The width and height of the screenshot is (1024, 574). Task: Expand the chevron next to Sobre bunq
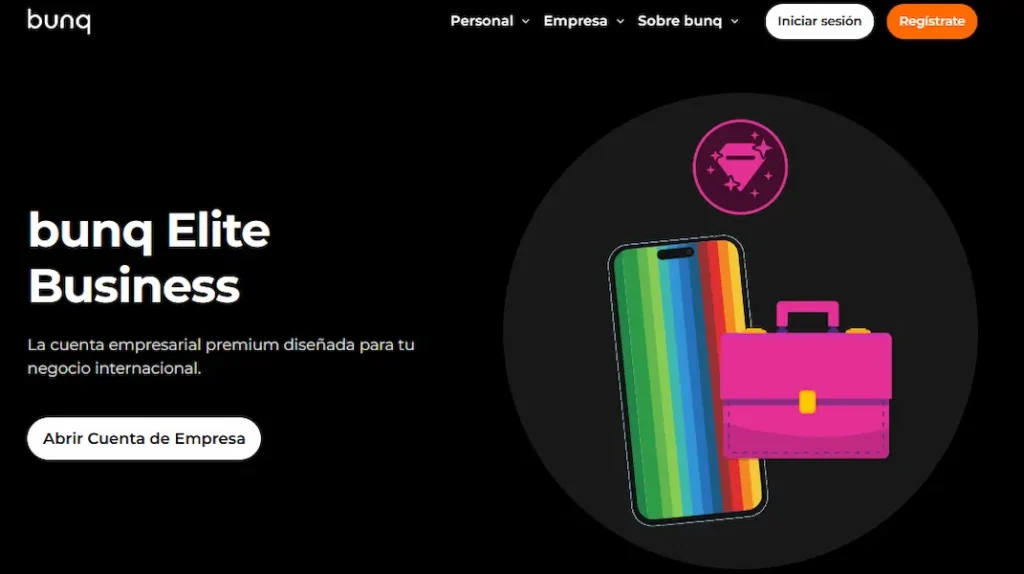click(735, 22)
